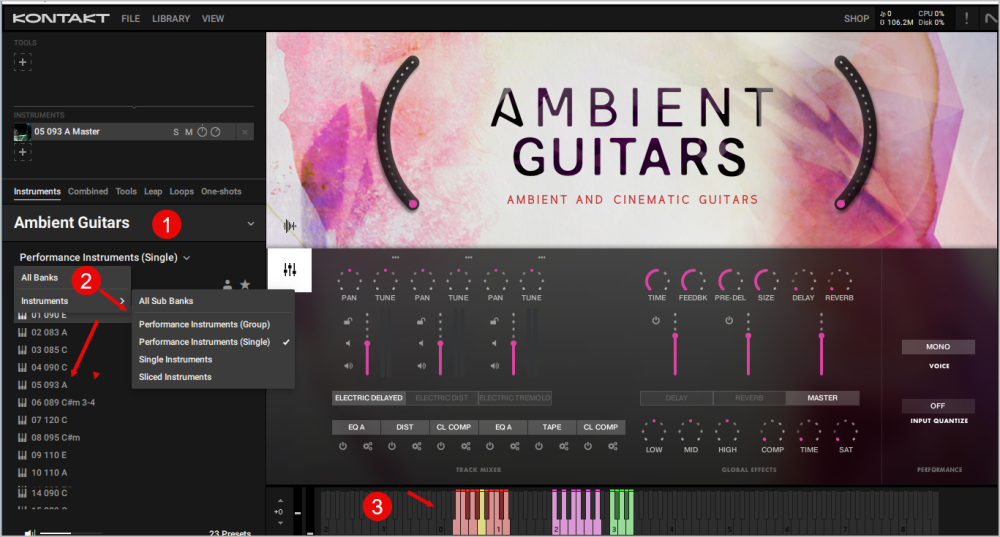
Task: Toggle the power icon below the TIME knob
Action: [x=656, y=321]
